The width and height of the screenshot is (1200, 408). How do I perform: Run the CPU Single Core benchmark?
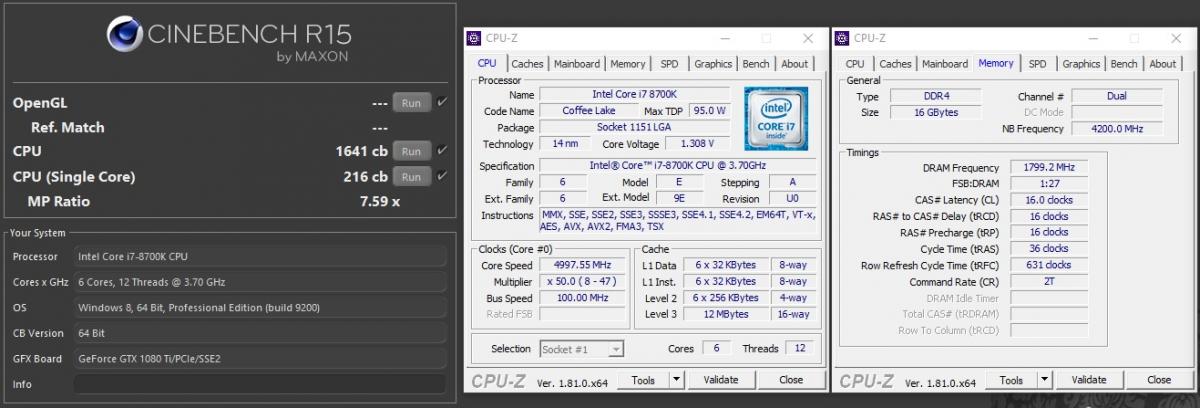pos(411,176)
